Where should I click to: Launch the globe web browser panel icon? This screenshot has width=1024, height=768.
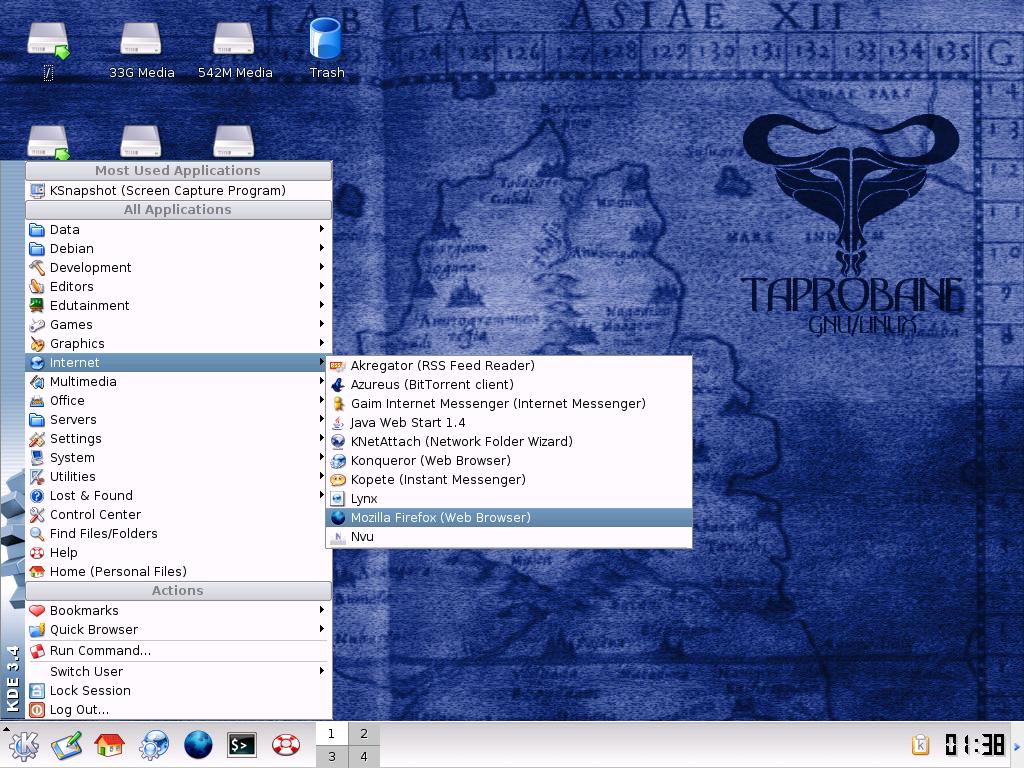pos(198,744)
